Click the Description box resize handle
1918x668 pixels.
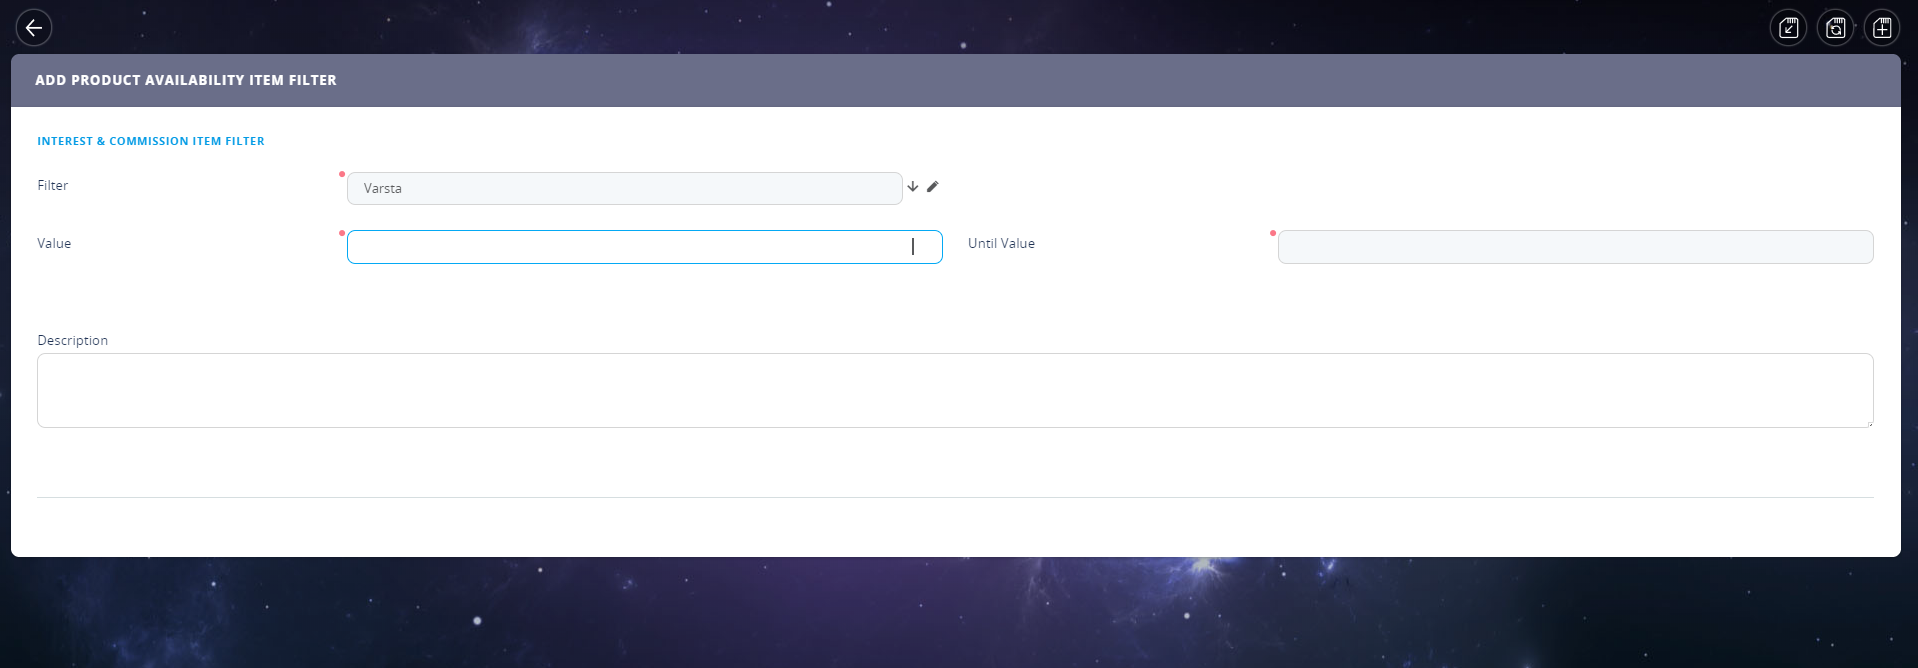(x=1869, y=423)
